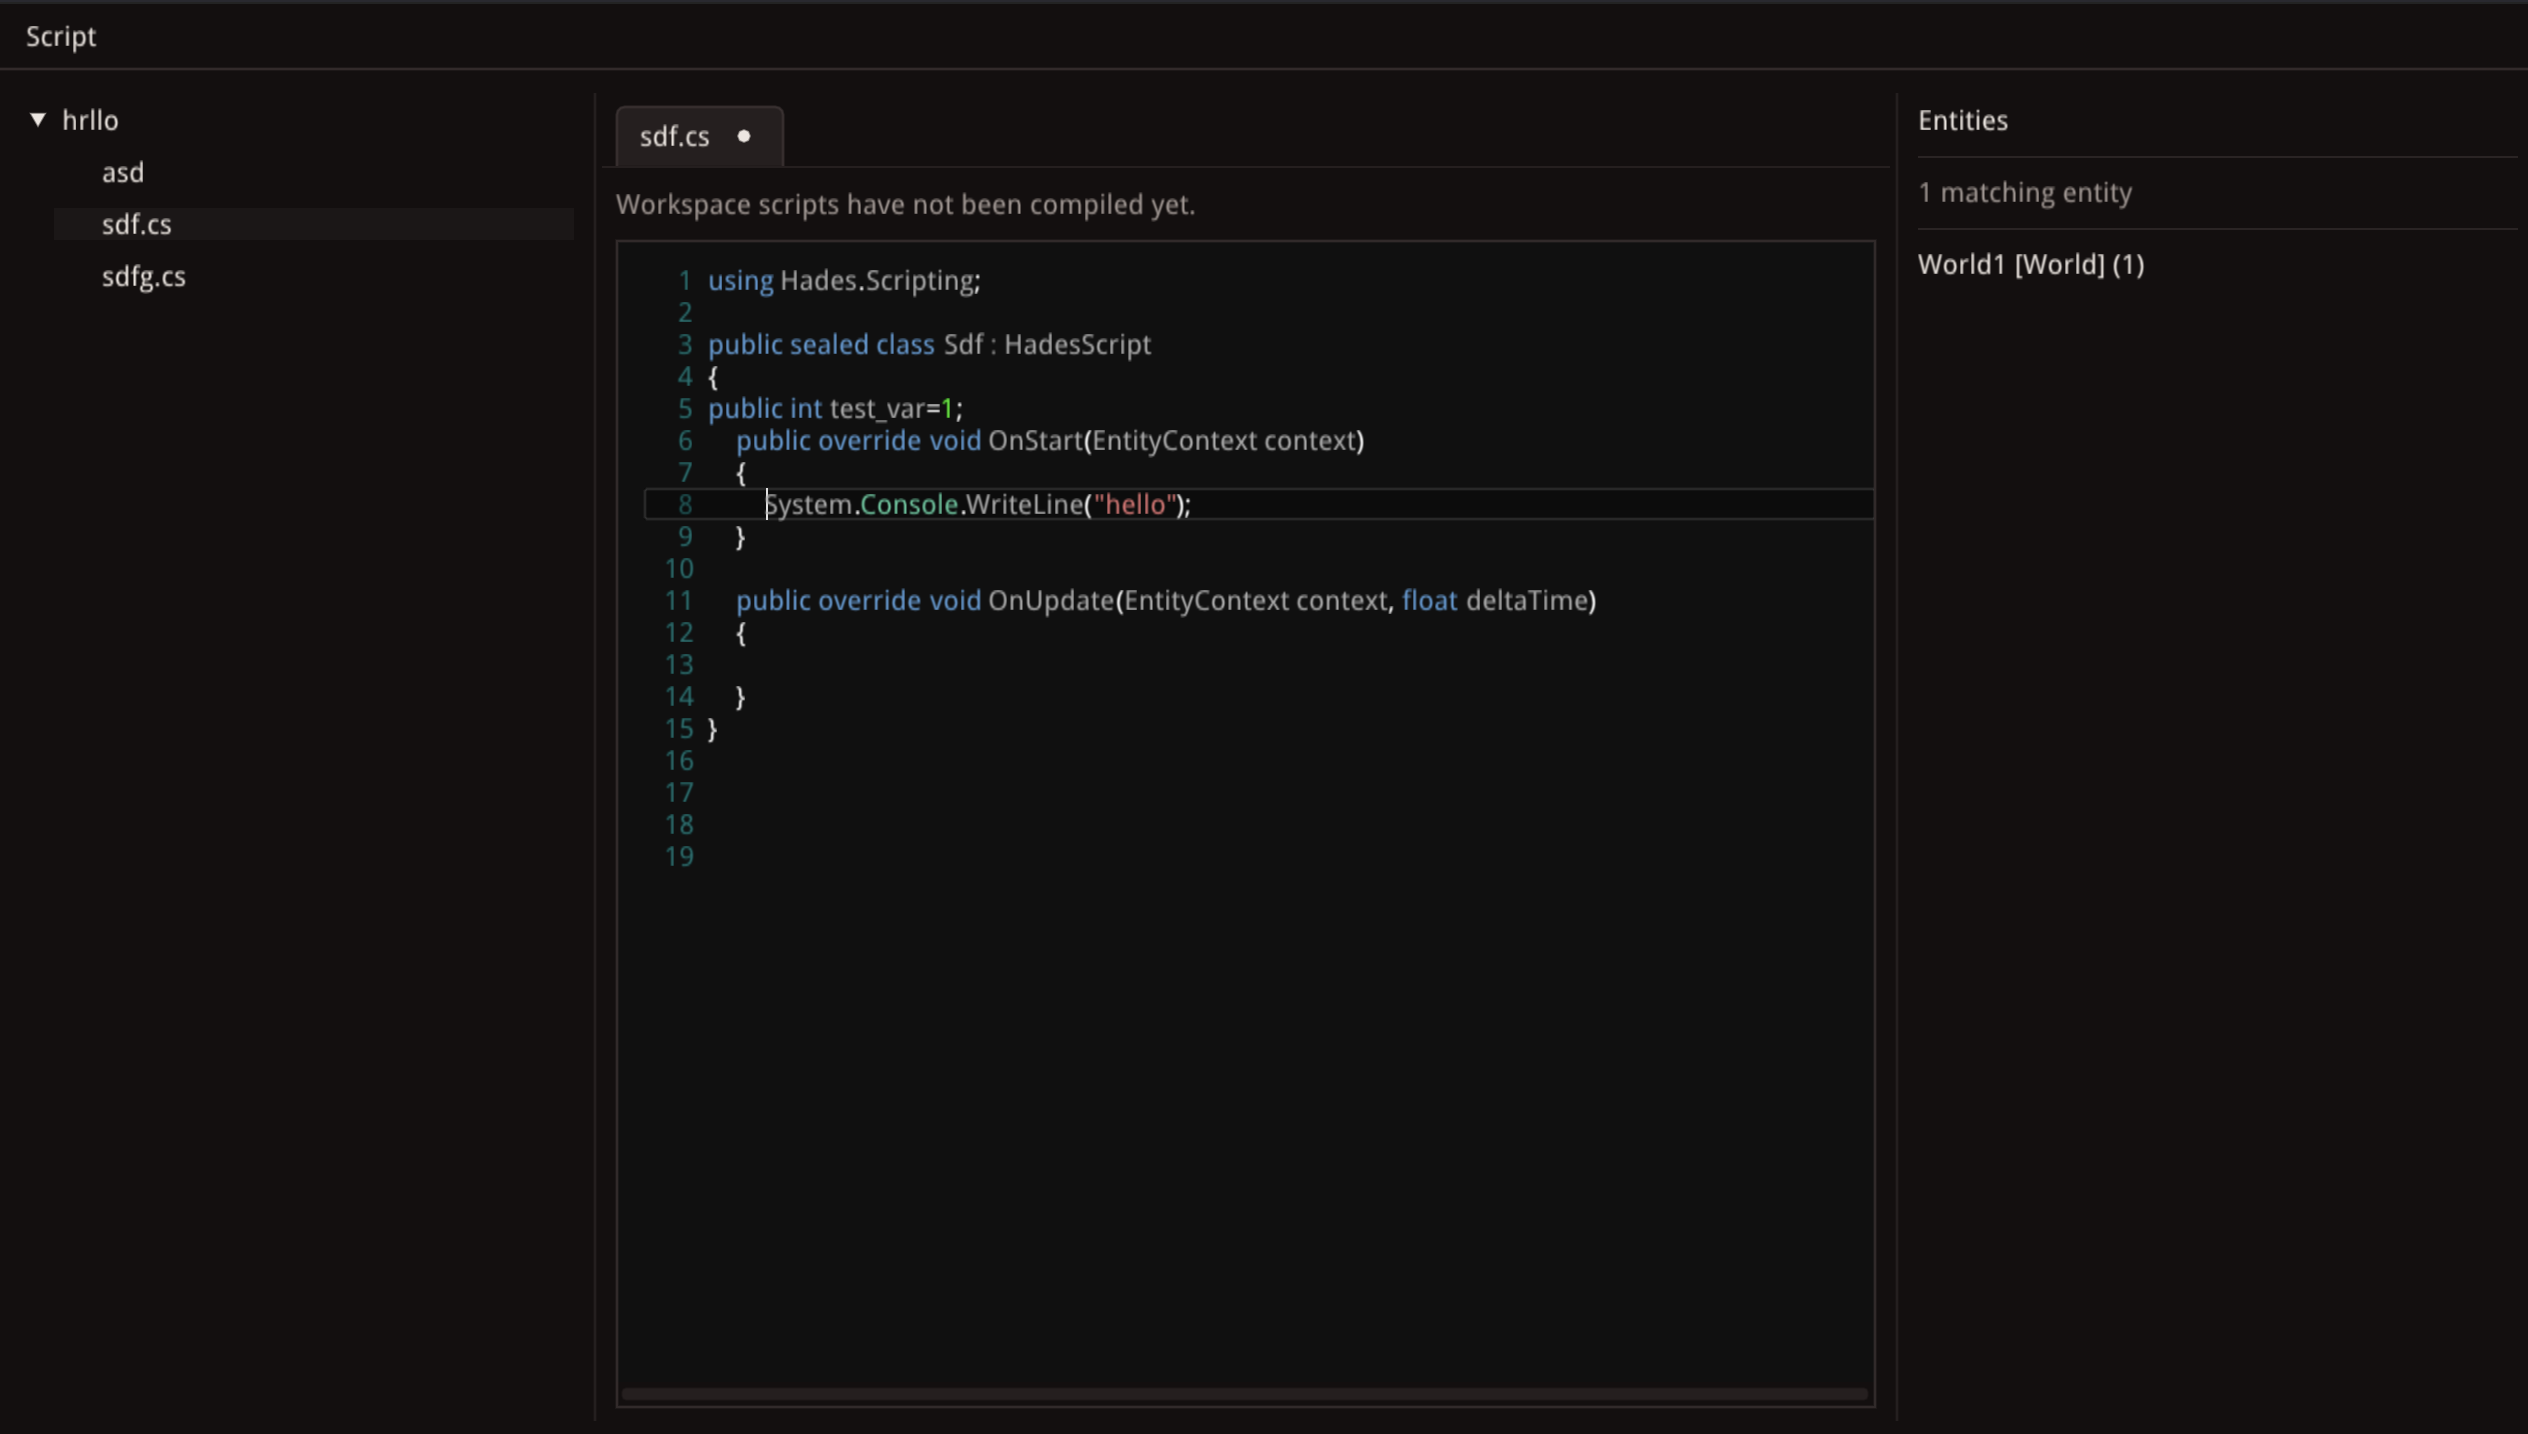Image resolution: width=2528 pixels, height=1434 pixels.
Task: Select the World1 [World] entity entry
Action: [2030, 263]
